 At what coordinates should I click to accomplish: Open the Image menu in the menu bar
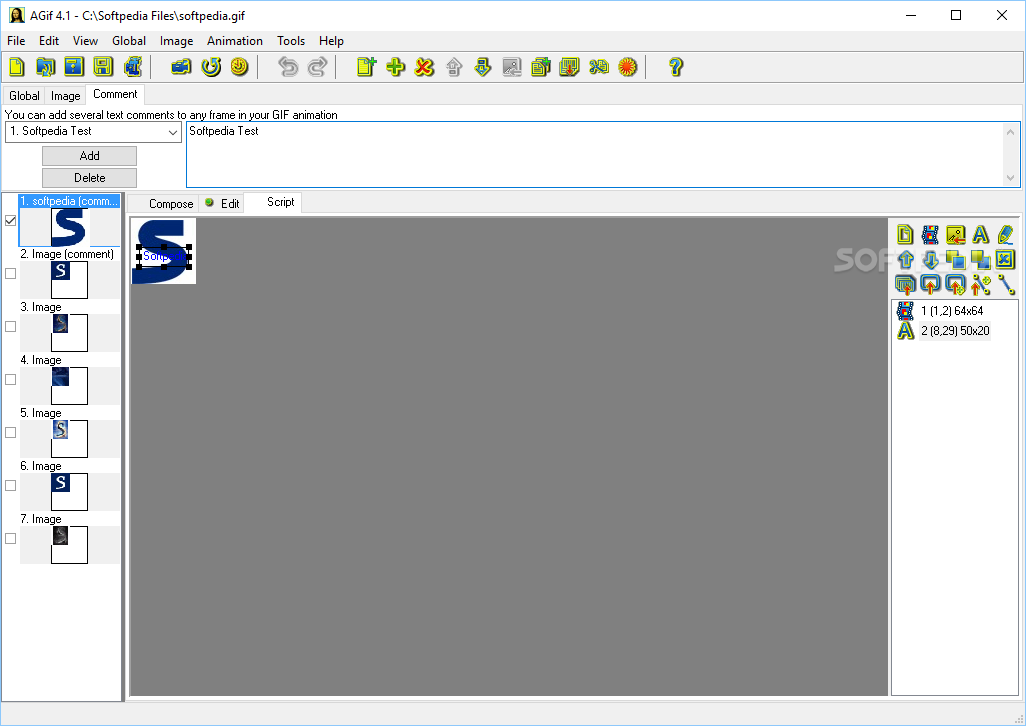(177, 41)
